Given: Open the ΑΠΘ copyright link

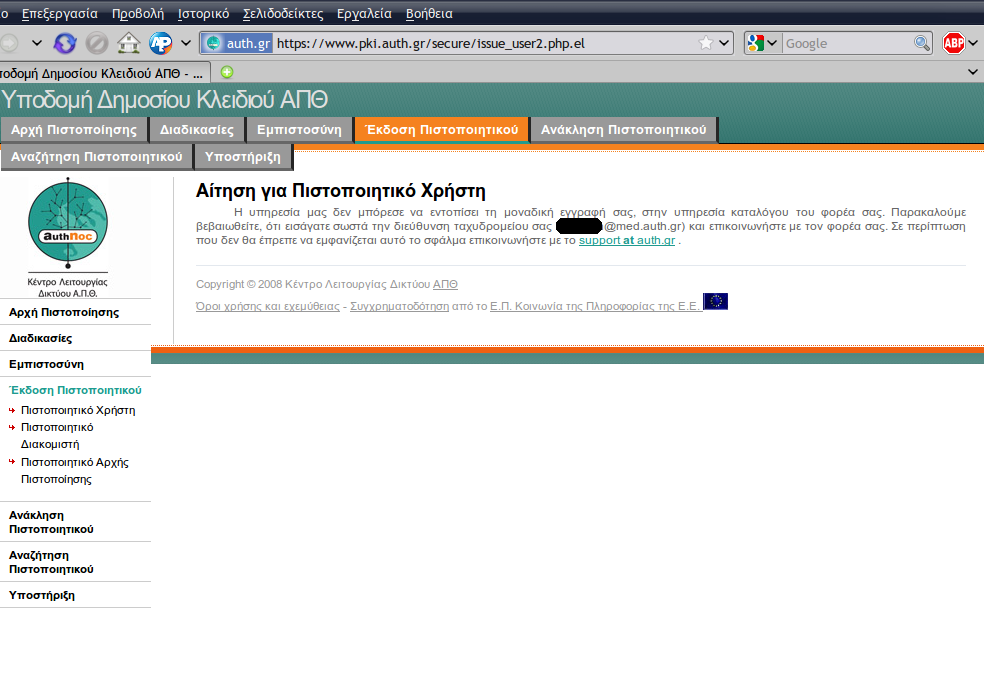Looking at the screenshot, I should pos(445,284).
